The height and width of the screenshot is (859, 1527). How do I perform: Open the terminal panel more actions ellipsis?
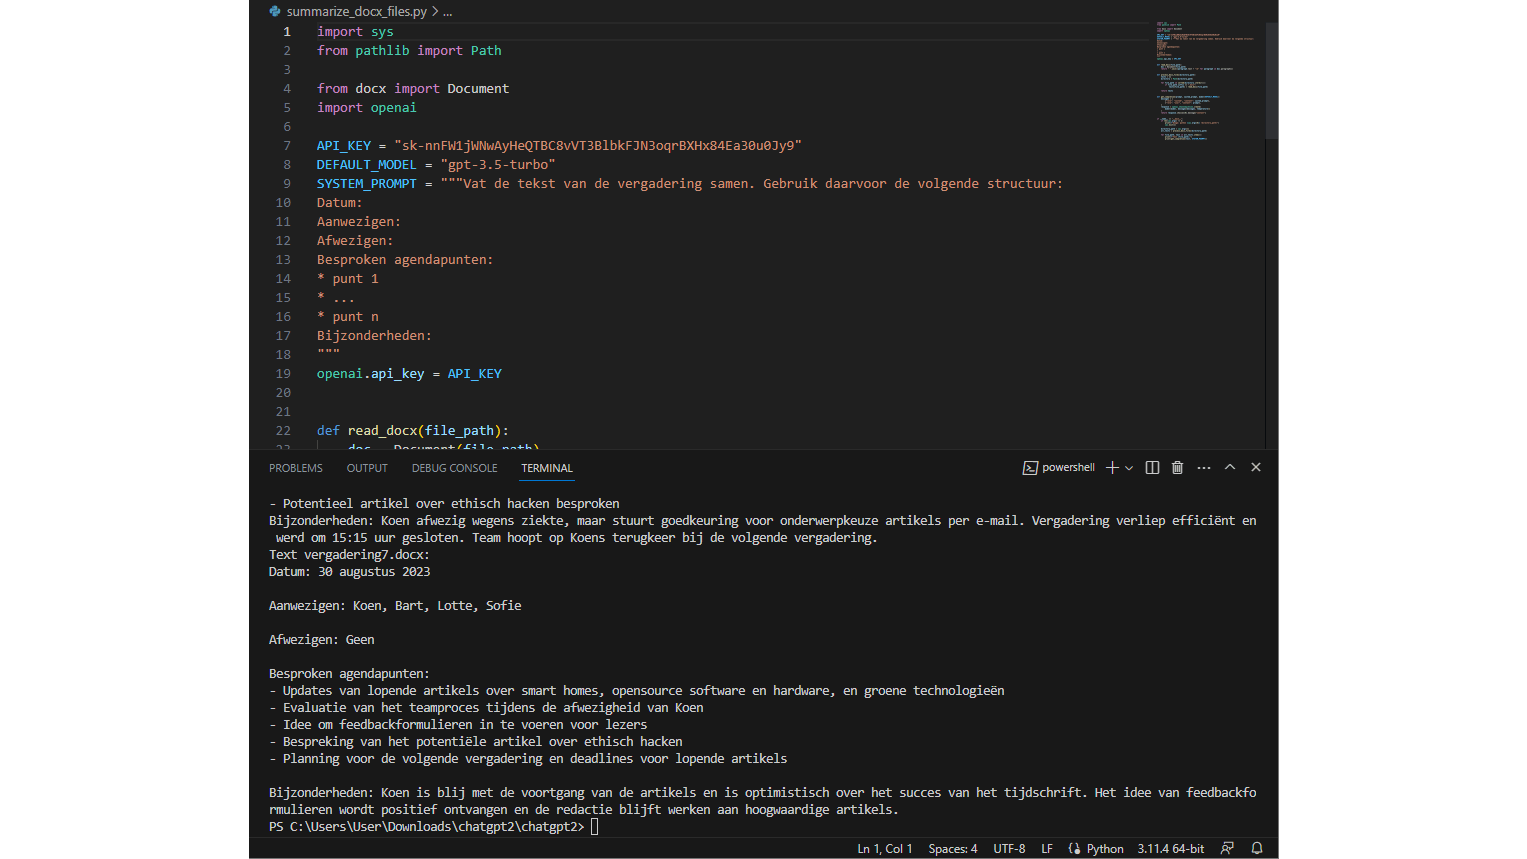click(1204, 468)
